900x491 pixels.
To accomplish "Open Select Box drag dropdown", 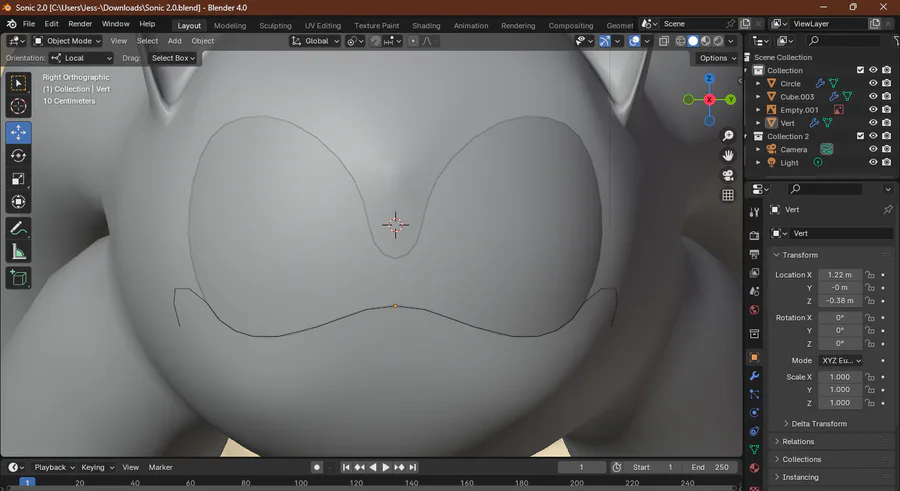I will (x=173, y=58).
